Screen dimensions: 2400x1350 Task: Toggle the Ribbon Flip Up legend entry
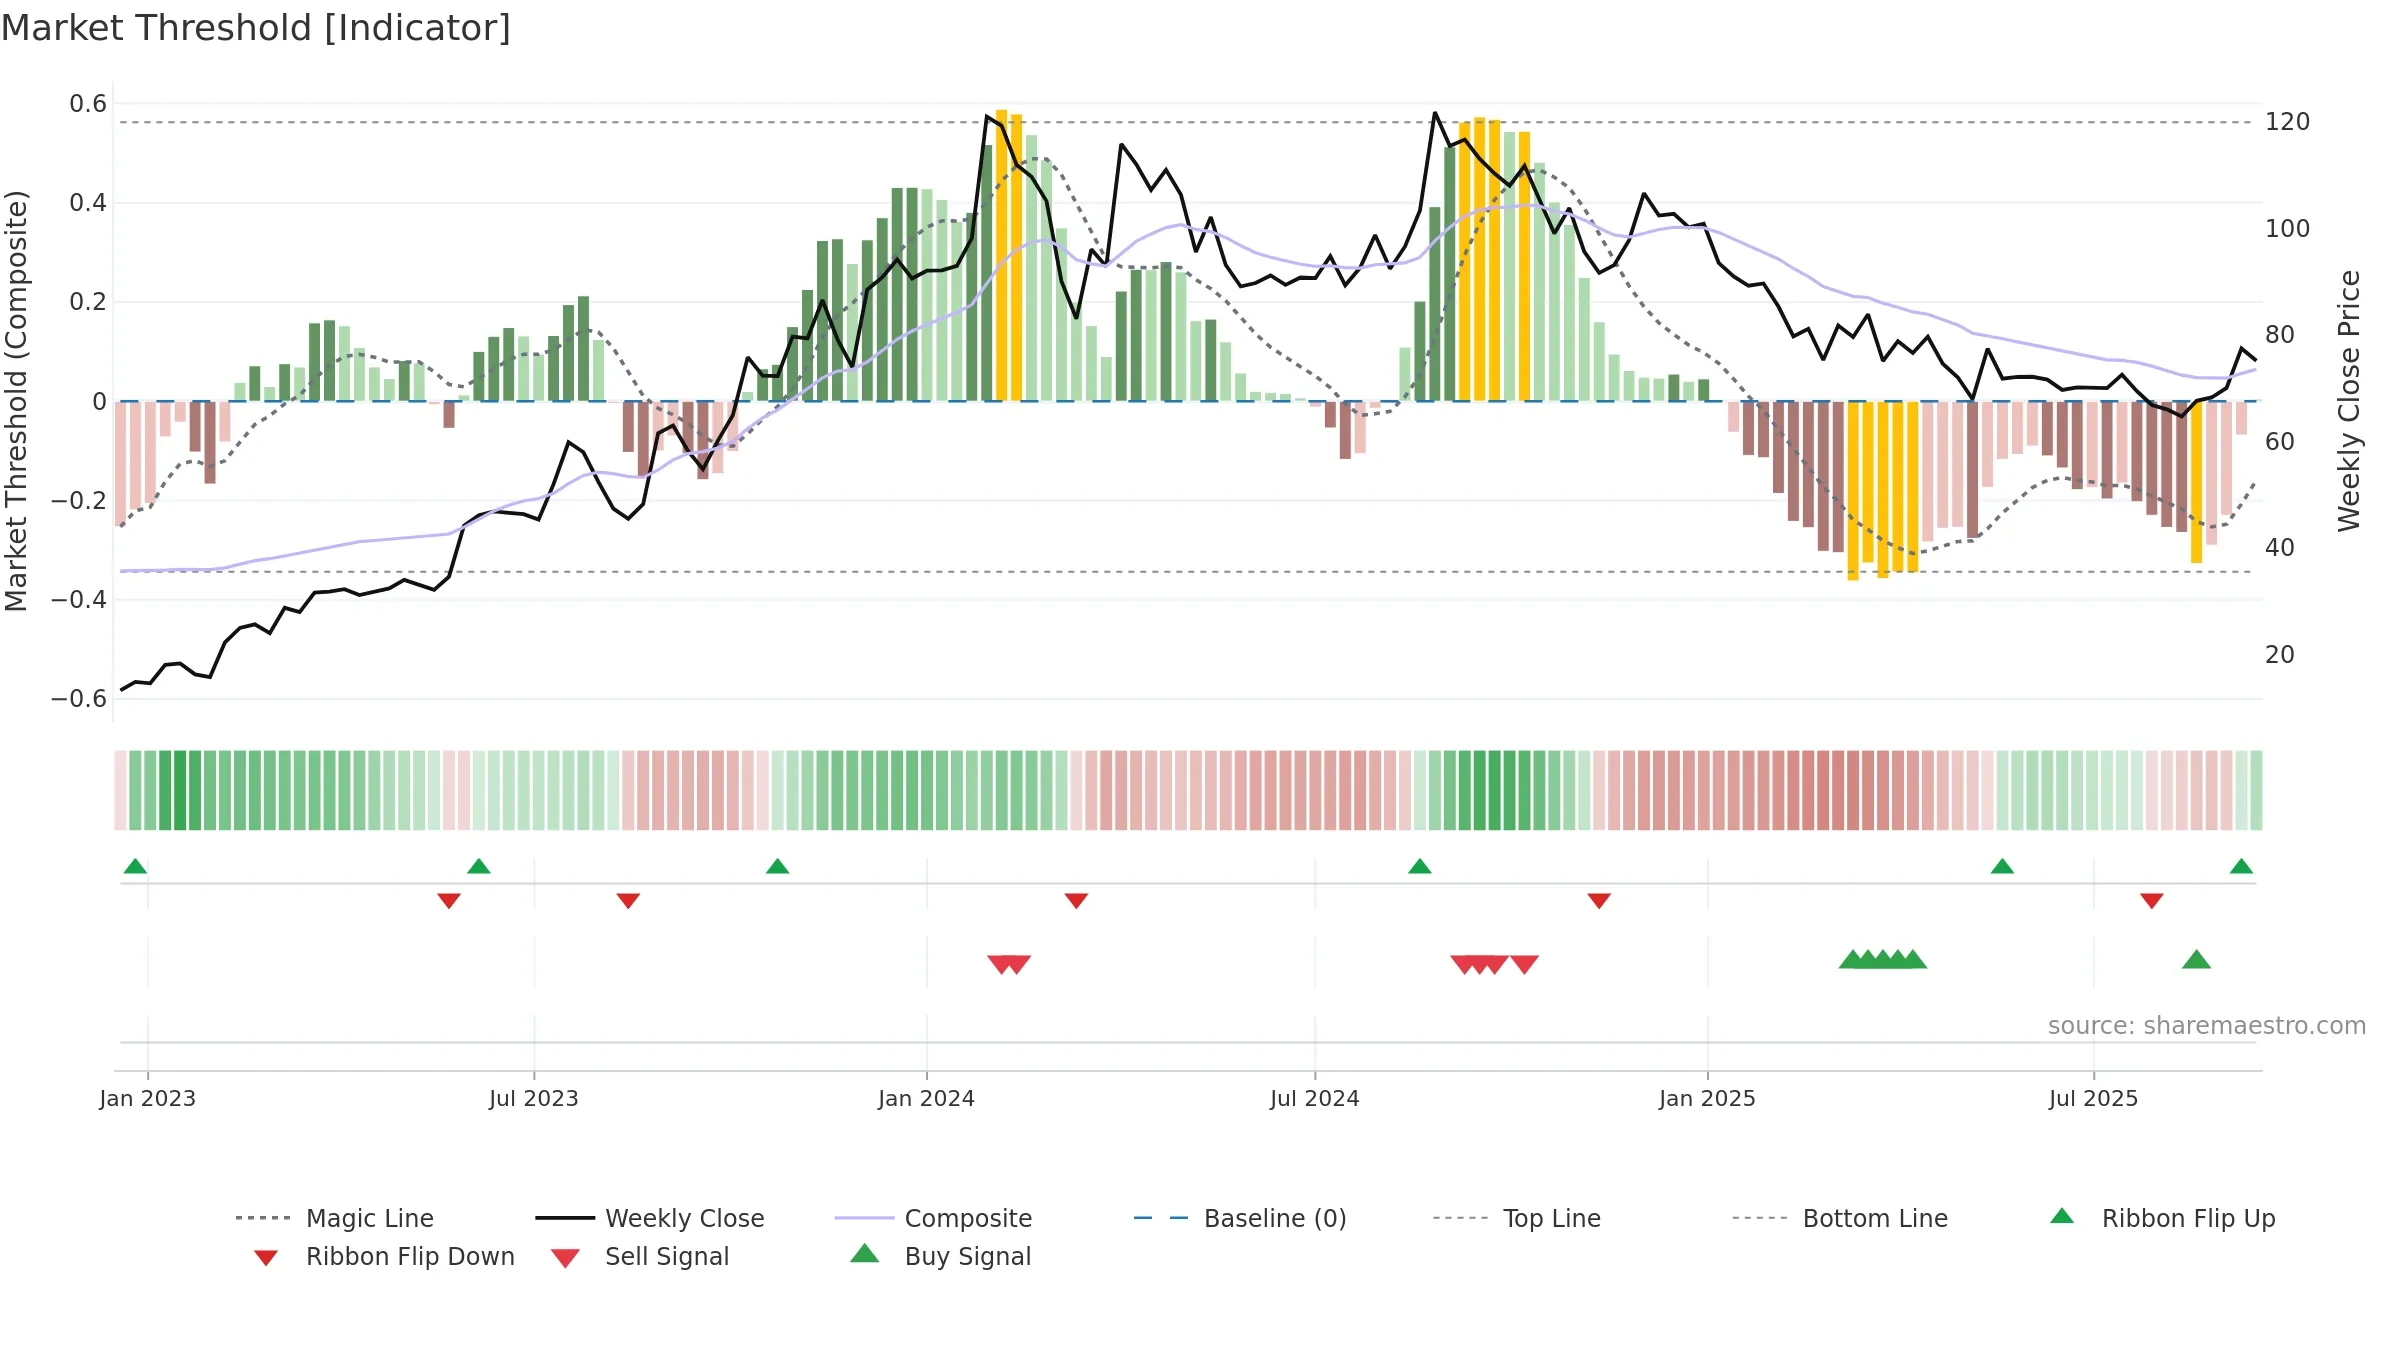2163,1218
